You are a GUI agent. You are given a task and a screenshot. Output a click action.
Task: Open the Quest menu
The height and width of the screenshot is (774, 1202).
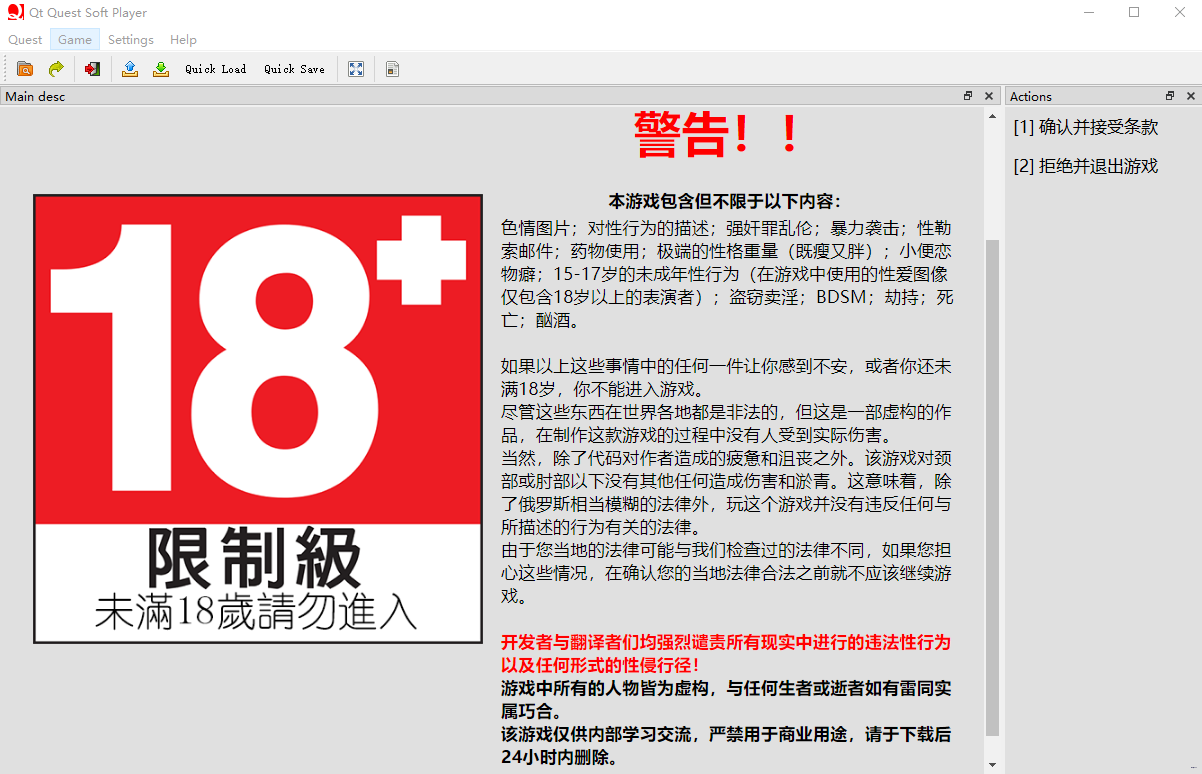tap(25, 40)
